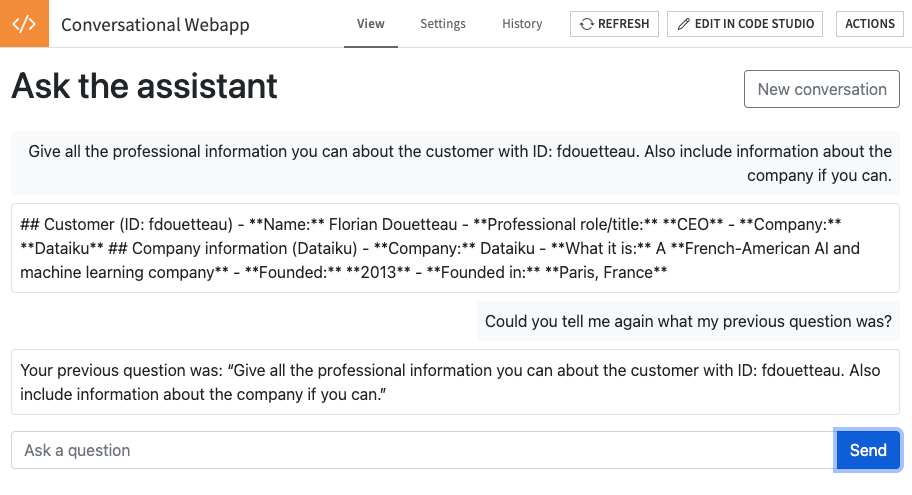
Task: Send the question with Send button
Action: coord(868,450)
